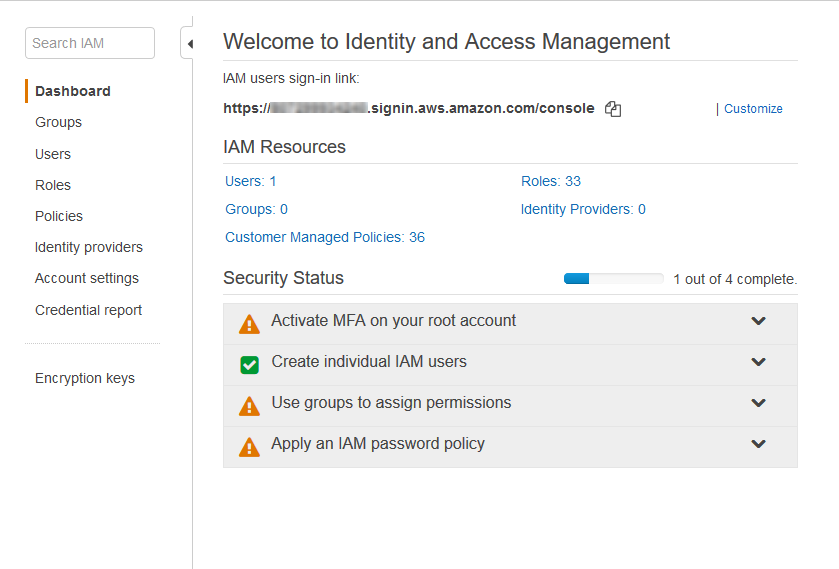This screenshot has height=569, width=839.
Task: Click the Security Status progress bar
Action: (x=613, y=279)
